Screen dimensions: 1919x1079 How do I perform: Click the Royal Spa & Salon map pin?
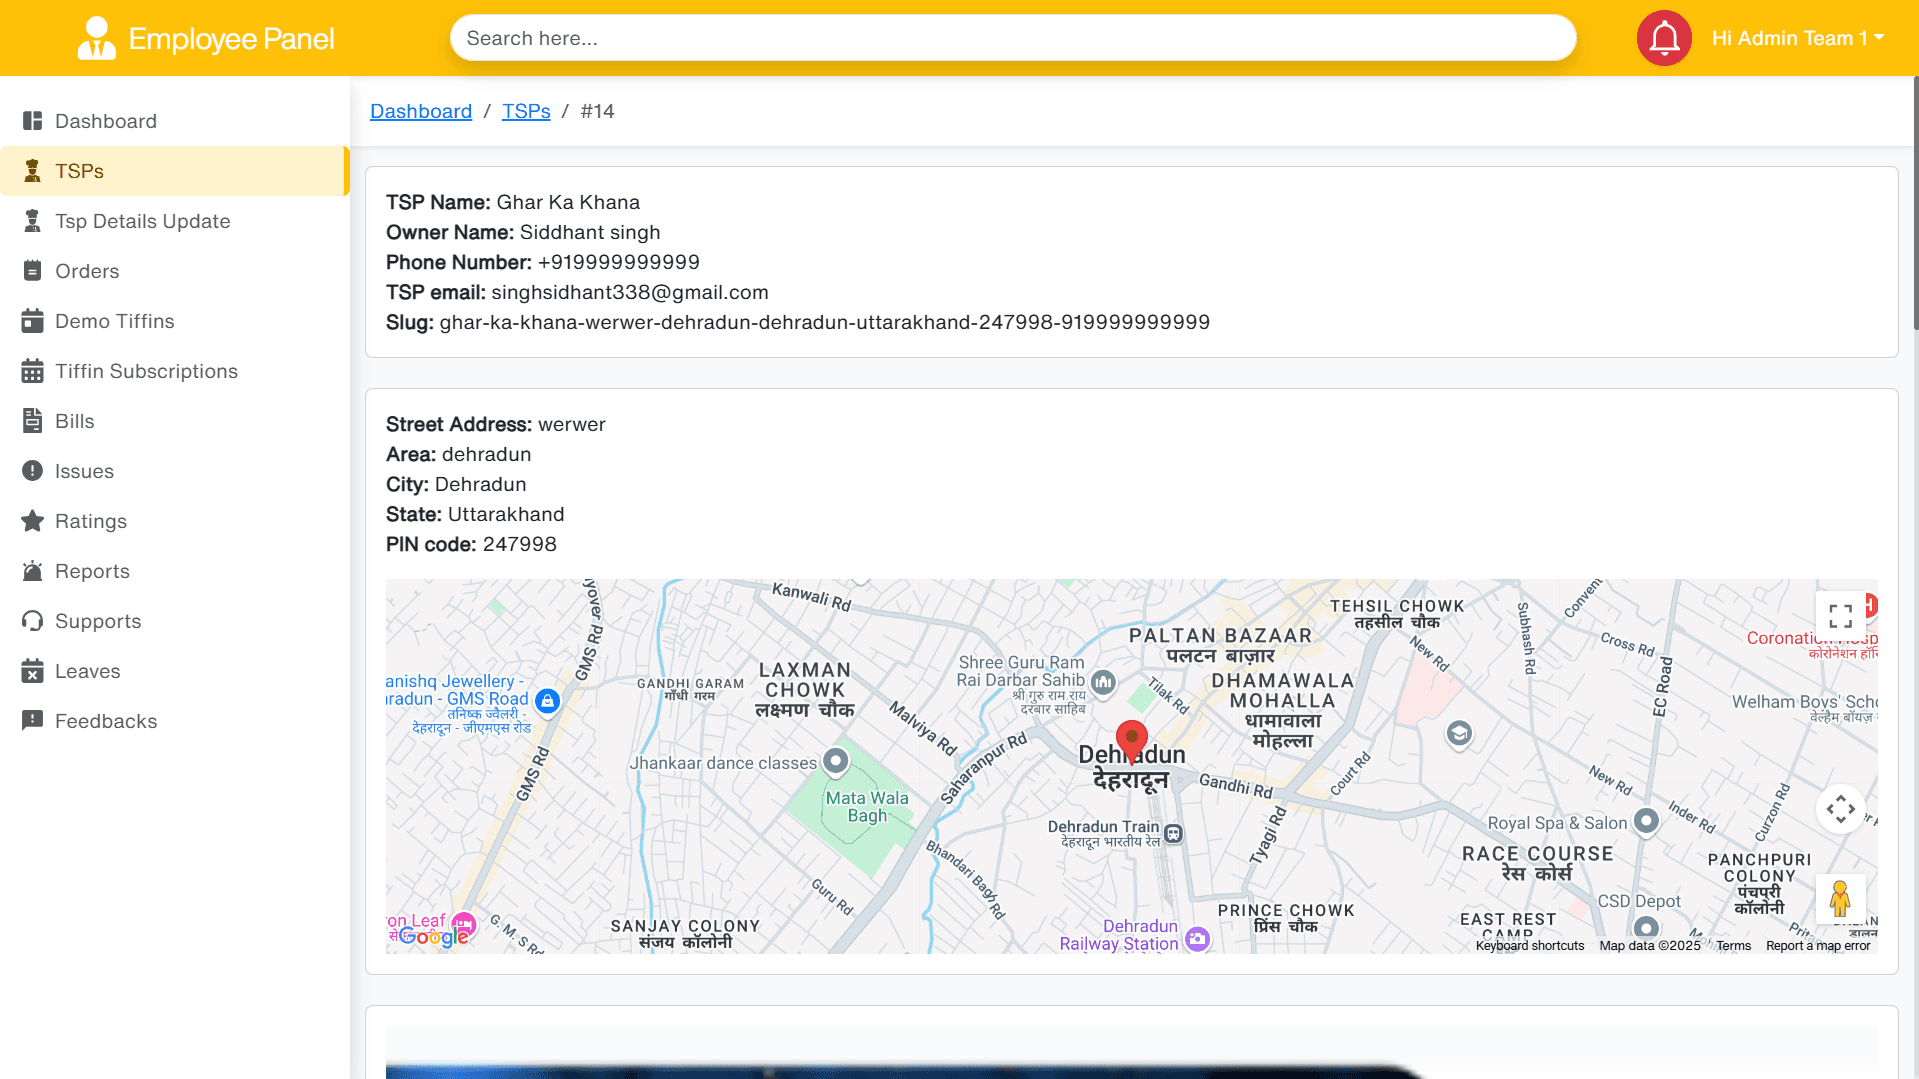pyautogui.click(x=1646, y=821)
